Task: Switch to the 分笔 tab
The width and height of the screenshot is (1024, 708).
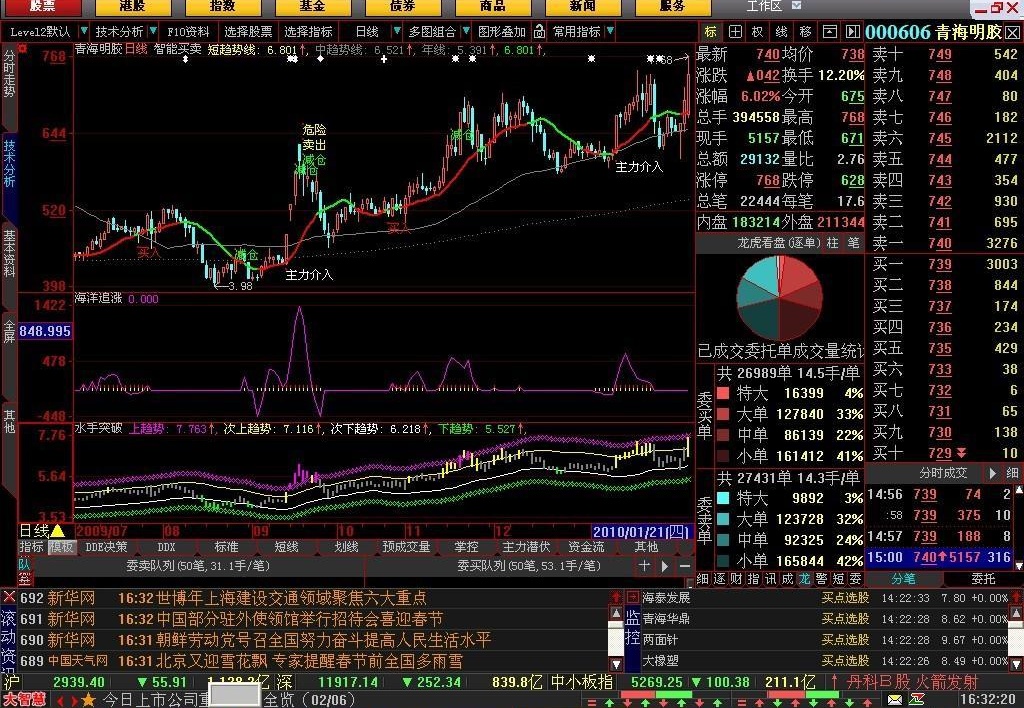Action: 904,579
